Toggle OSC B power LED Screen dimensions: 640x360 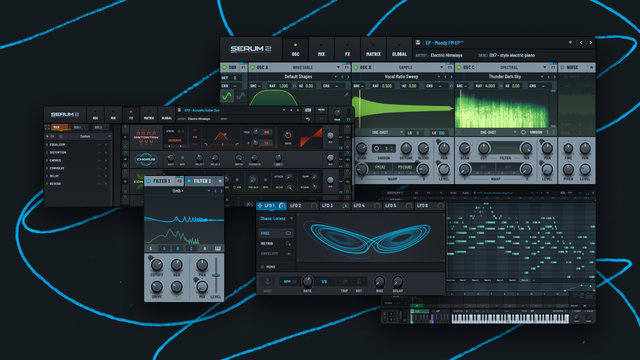click(x=356, y=67)
